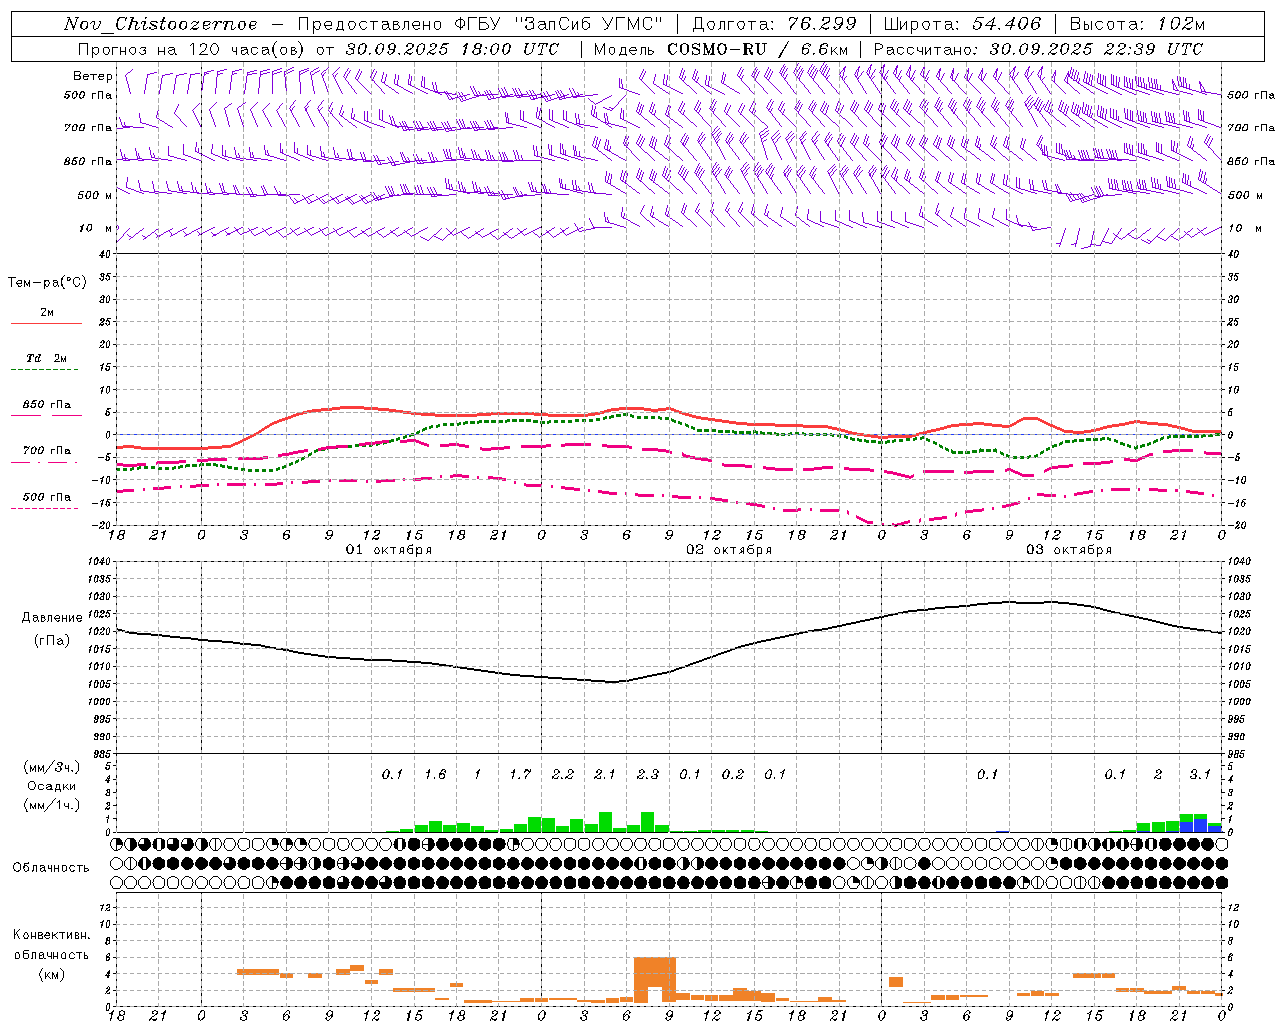Click the 700 гПа temperature legend label
1280x1024 pixels.
pyautogui.click(x=46, y=451)
